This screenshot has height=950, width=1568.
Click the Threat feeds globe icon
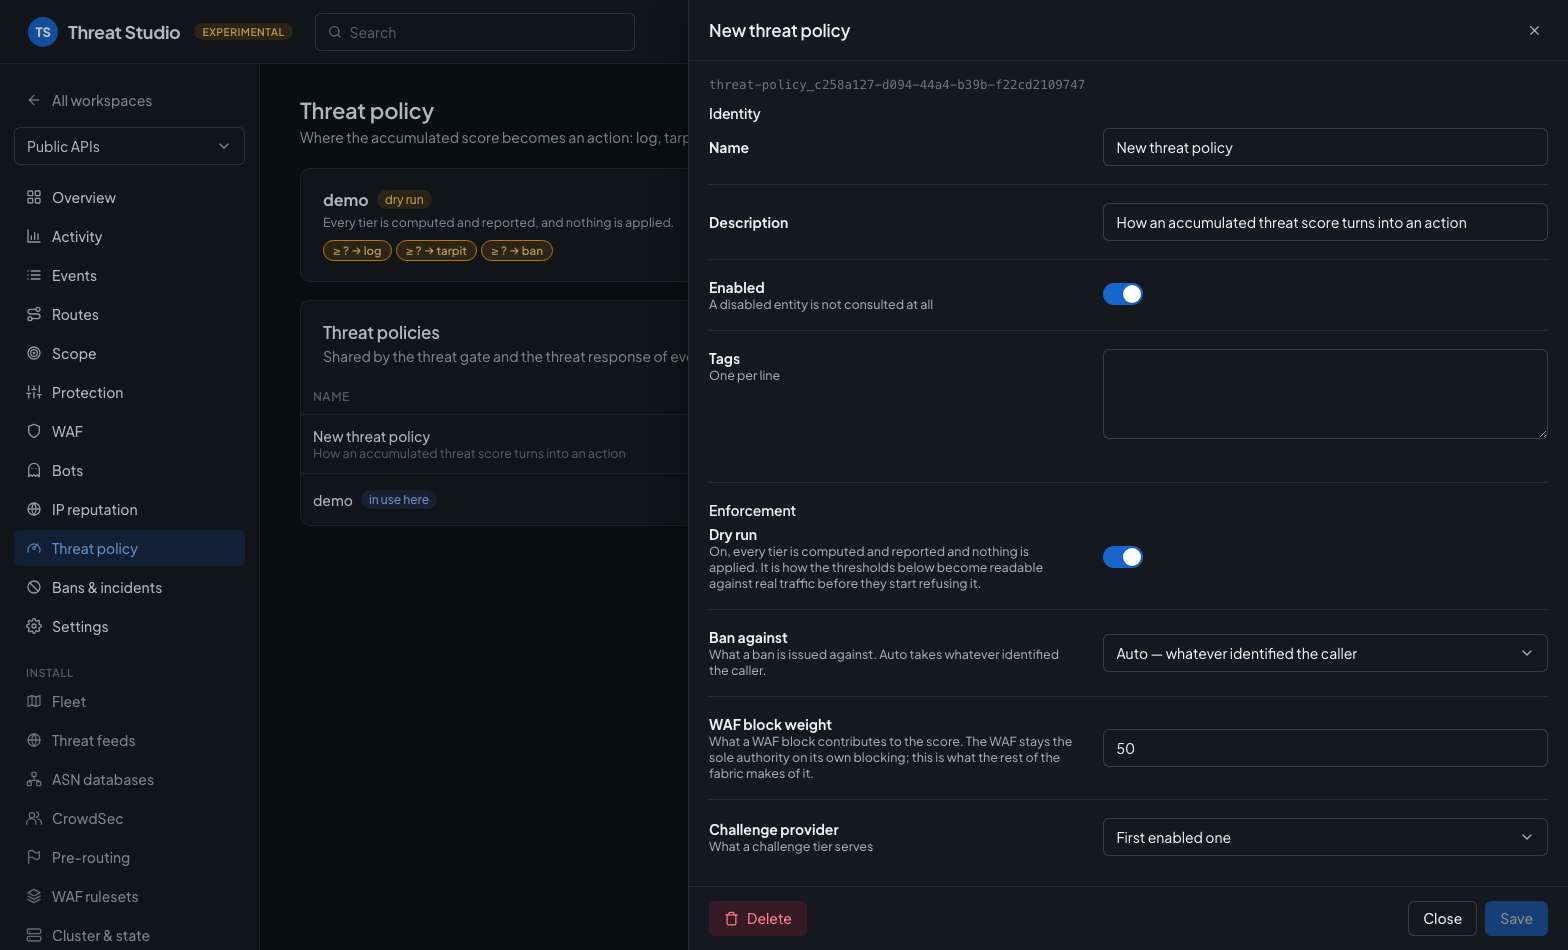[34, 740]
